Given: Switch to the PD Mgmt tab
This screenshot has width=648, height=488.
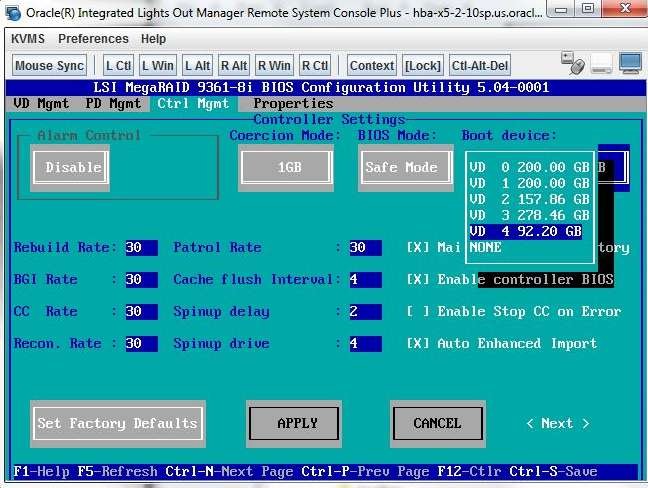Looking at the screenshot, I should coord(113,103).
